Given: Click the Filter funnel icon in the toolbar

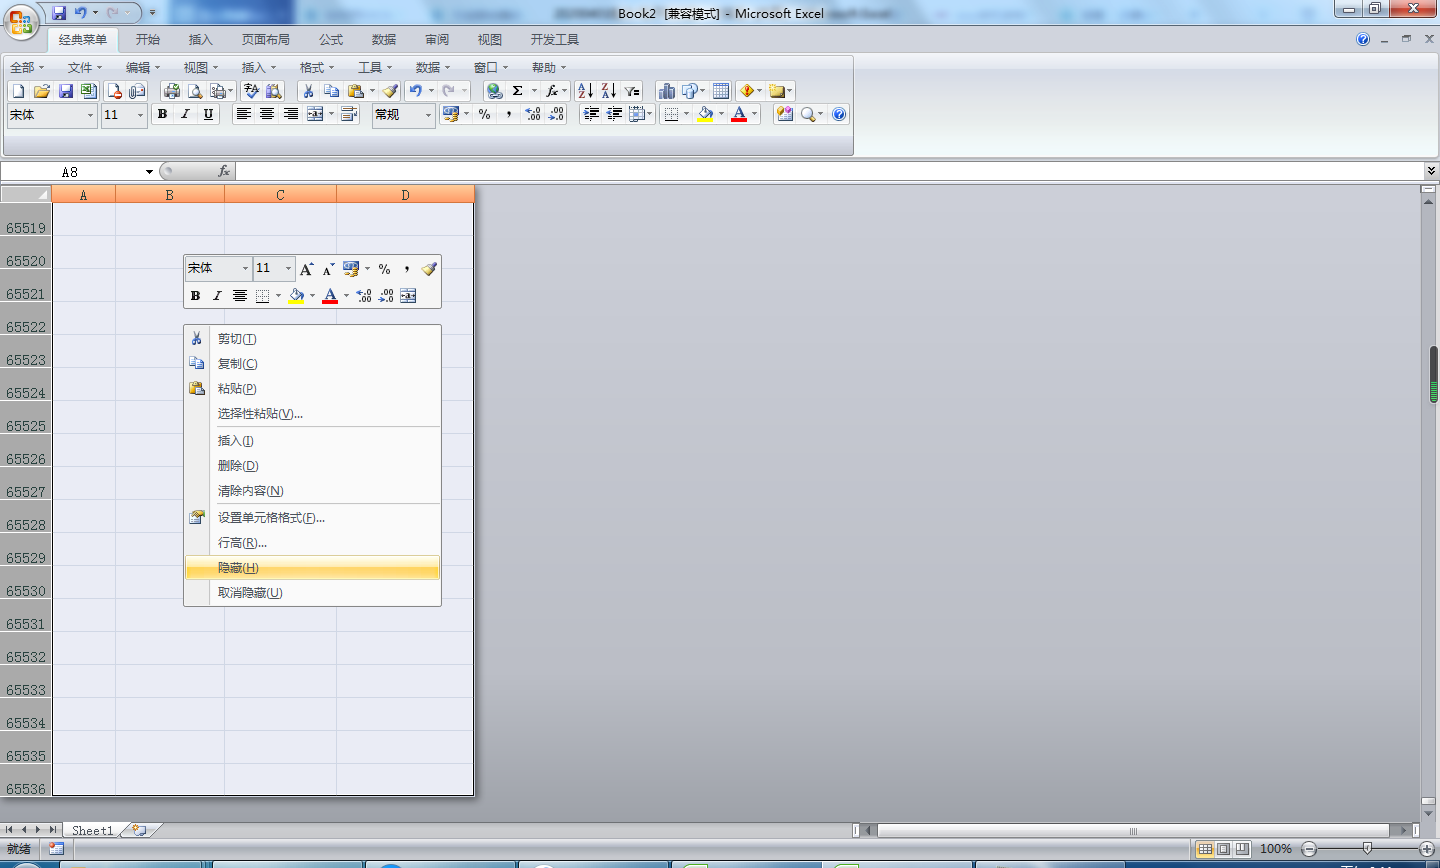Looking at the screenshot, I should pos(632,91).
